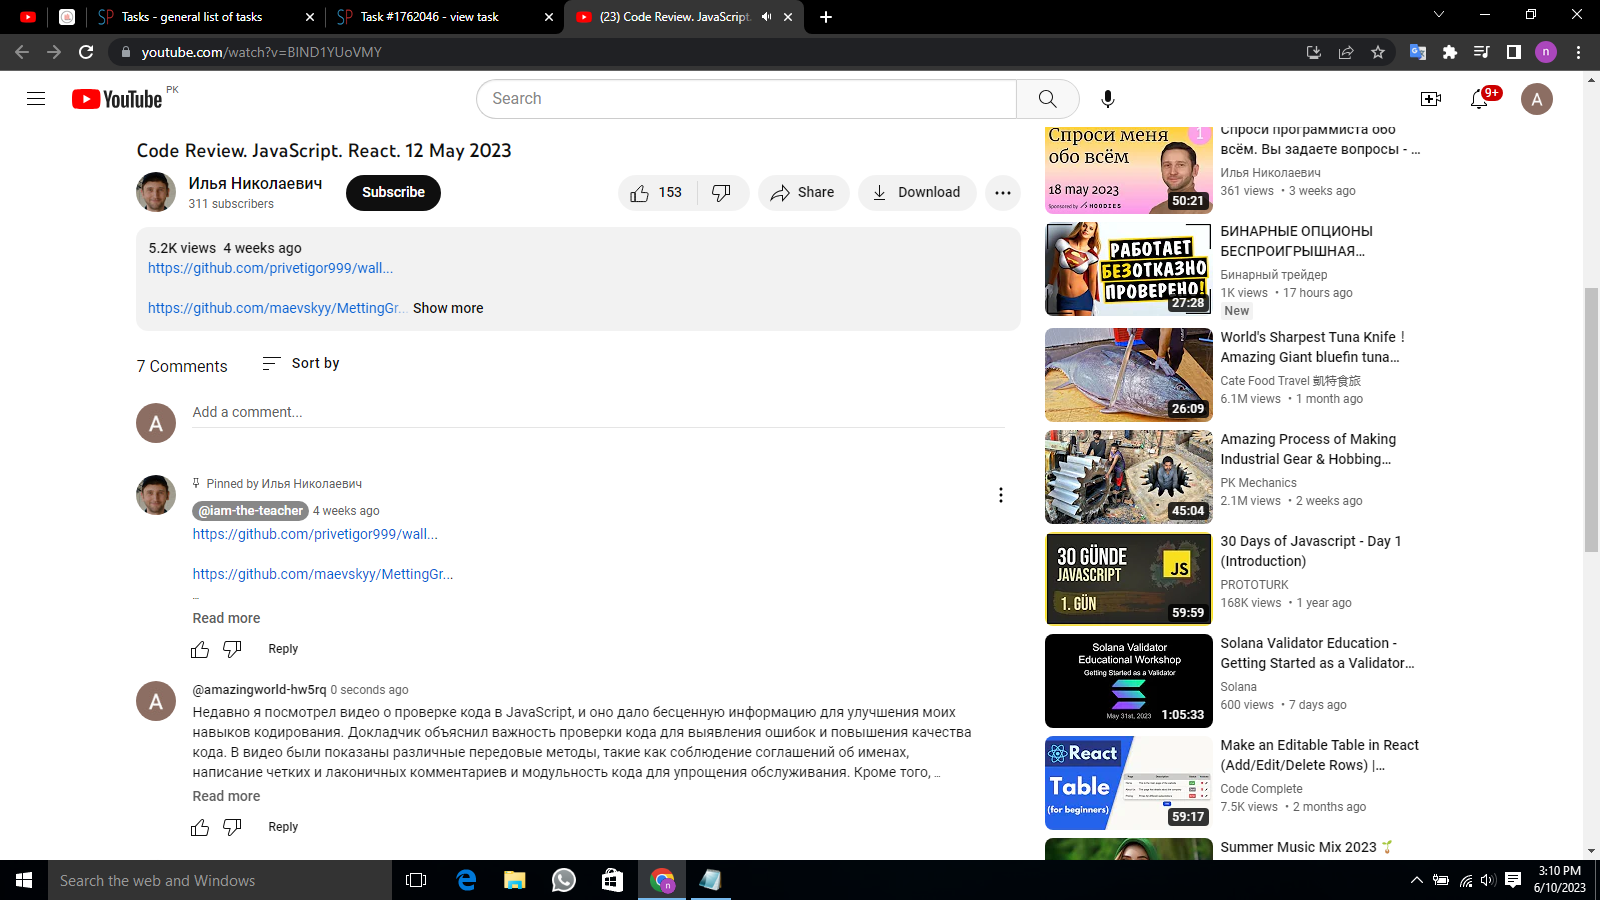Click the Chrome address bar URL

coord(262,52)
